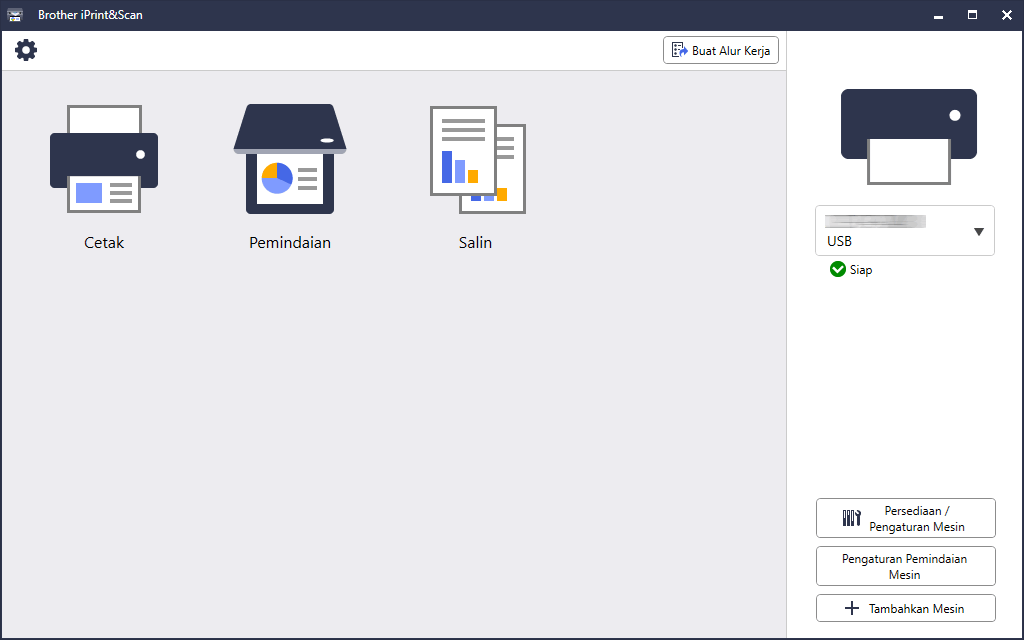Open the settings gear icon

[x=26, y=50]
